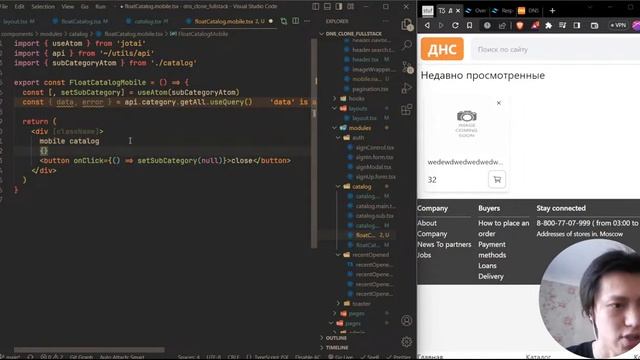Toggle the browser sidebar panel icon
This screenshot has width=640, height=360.
click(x=577, y=25)
